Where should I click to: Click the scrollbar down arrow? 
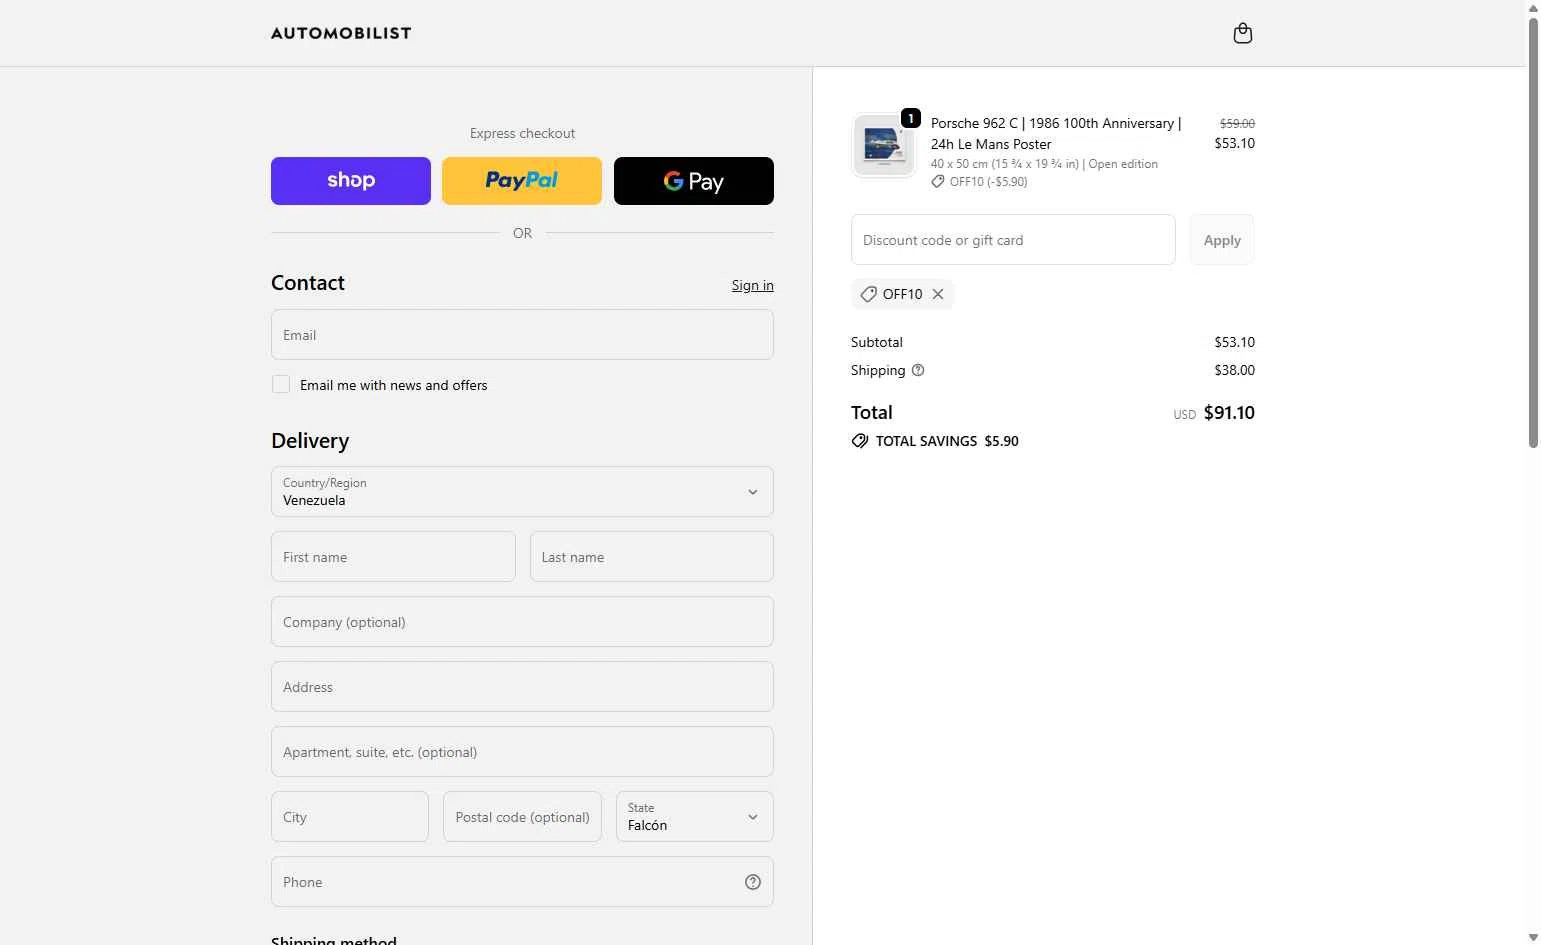tap(1533, 937)
